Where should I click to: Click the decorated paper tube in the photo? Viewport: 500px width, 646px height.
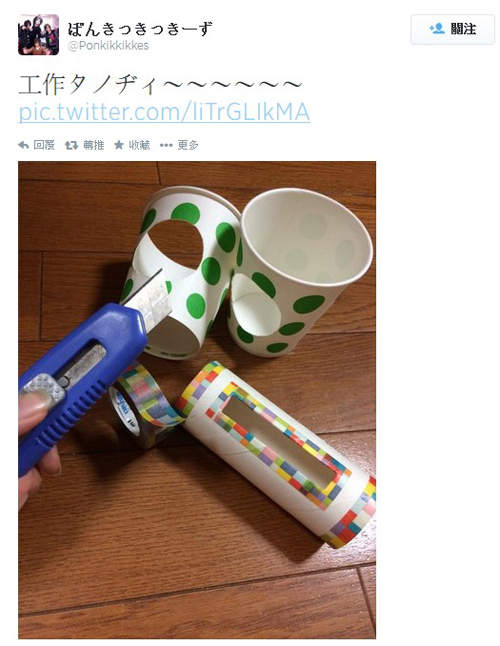point(278,453)
